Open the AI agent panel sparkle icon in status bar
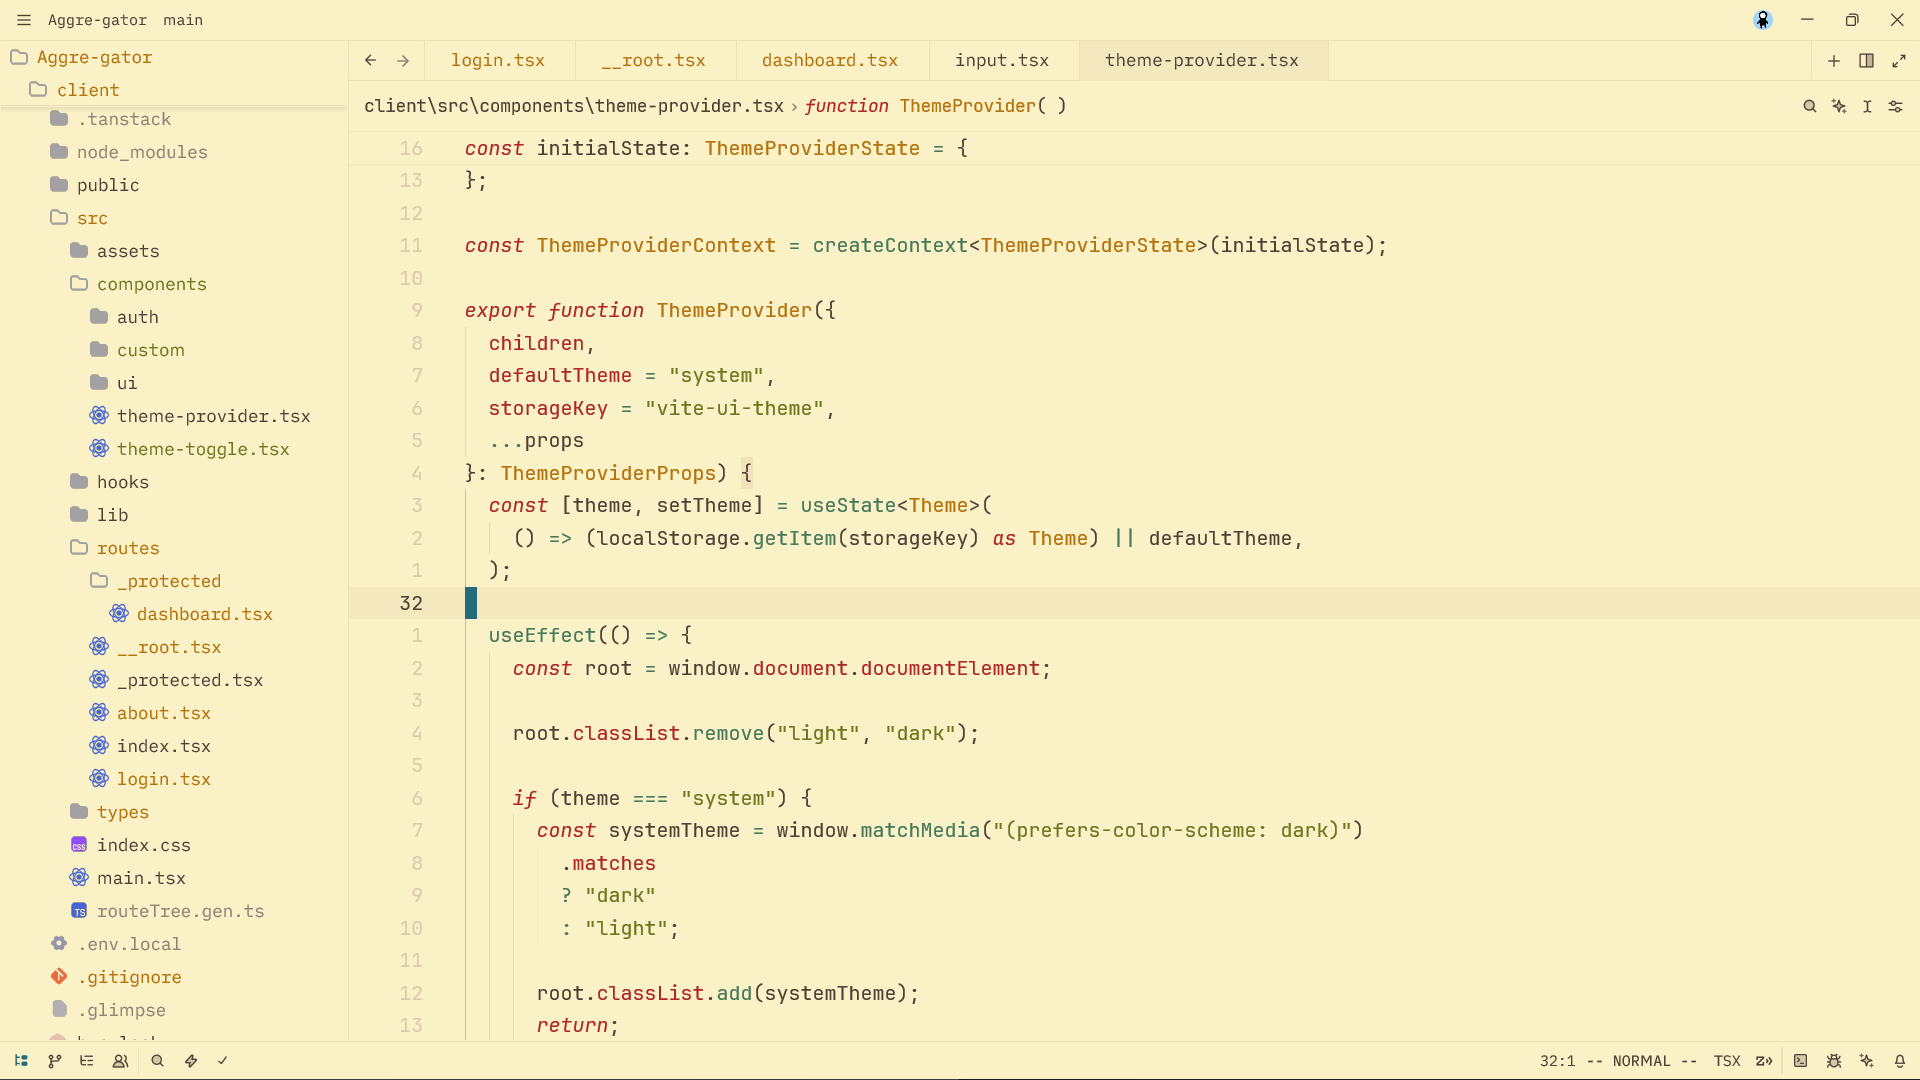 (1866, 1061)
